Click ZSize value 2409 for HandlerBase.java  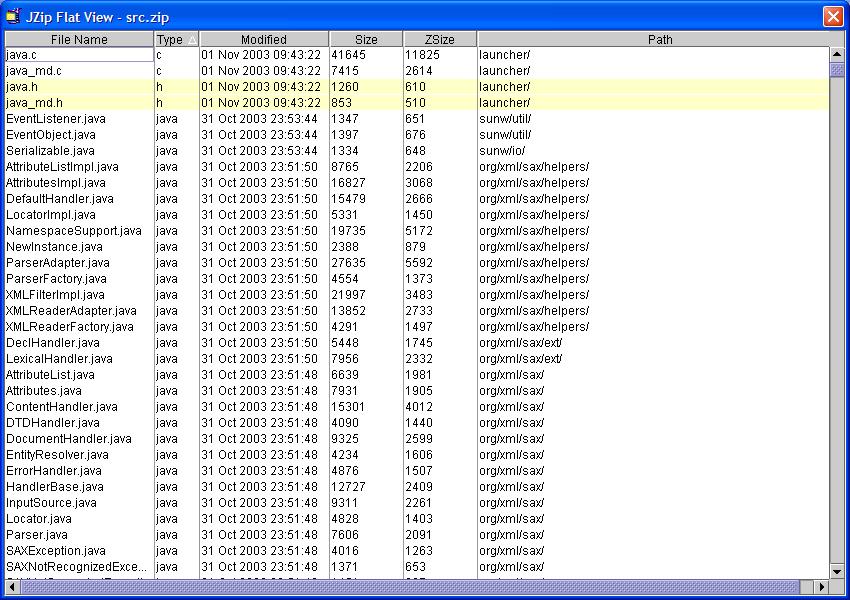click(419, 487)
